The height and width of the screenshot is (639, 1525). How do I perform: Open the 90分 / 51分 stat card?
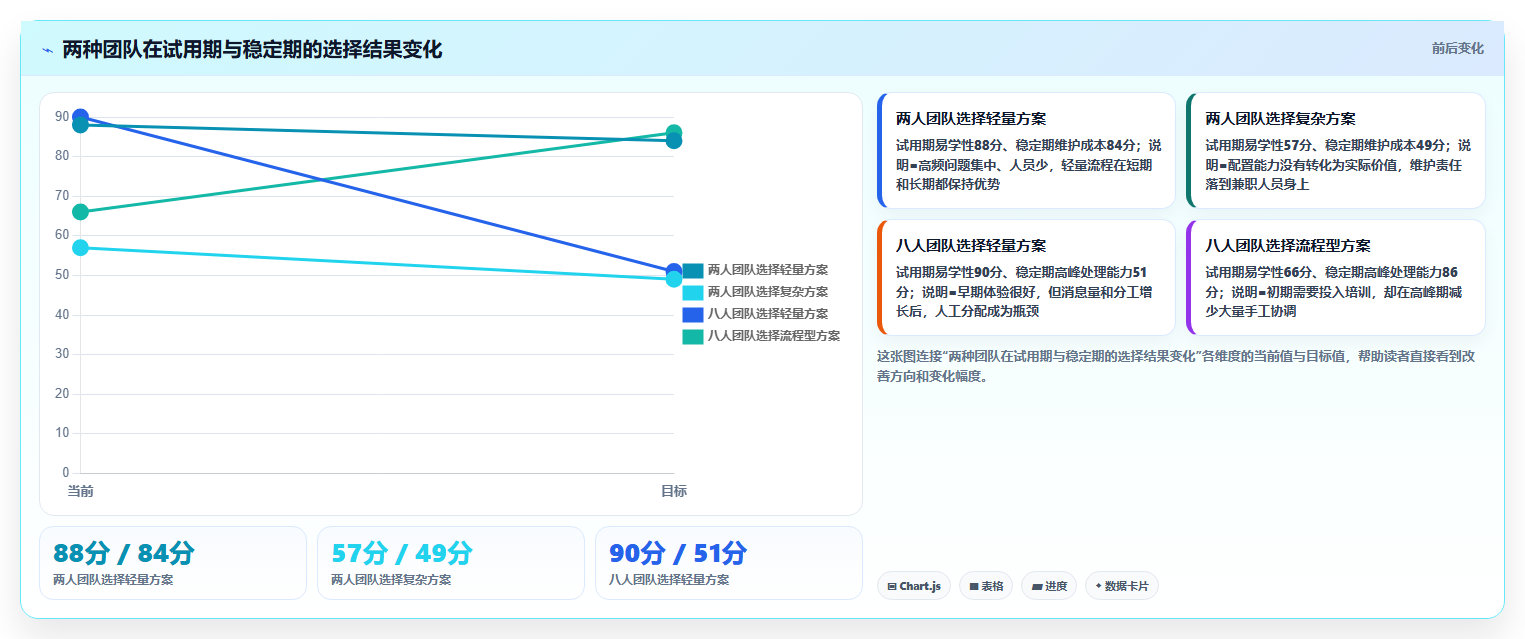pyautogui.click(x=729, y=563)
